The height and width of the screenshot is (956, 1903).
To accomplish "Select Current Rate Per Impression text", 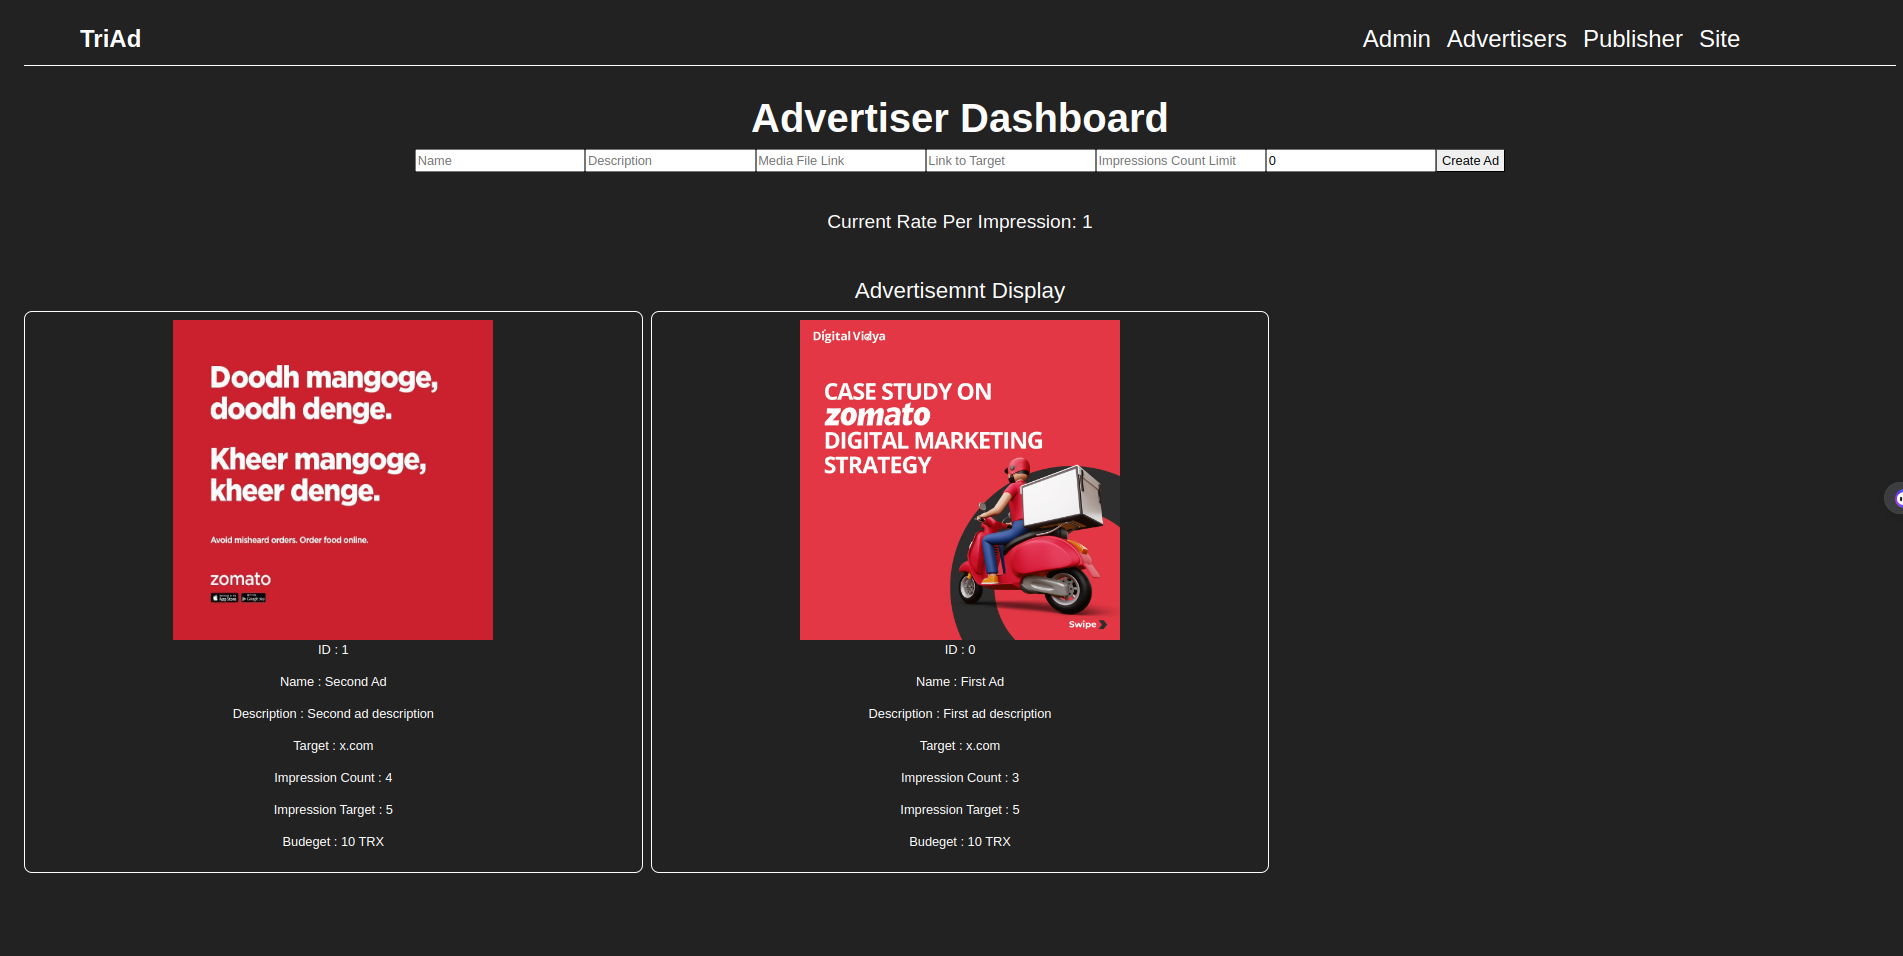I will point(960,222).
